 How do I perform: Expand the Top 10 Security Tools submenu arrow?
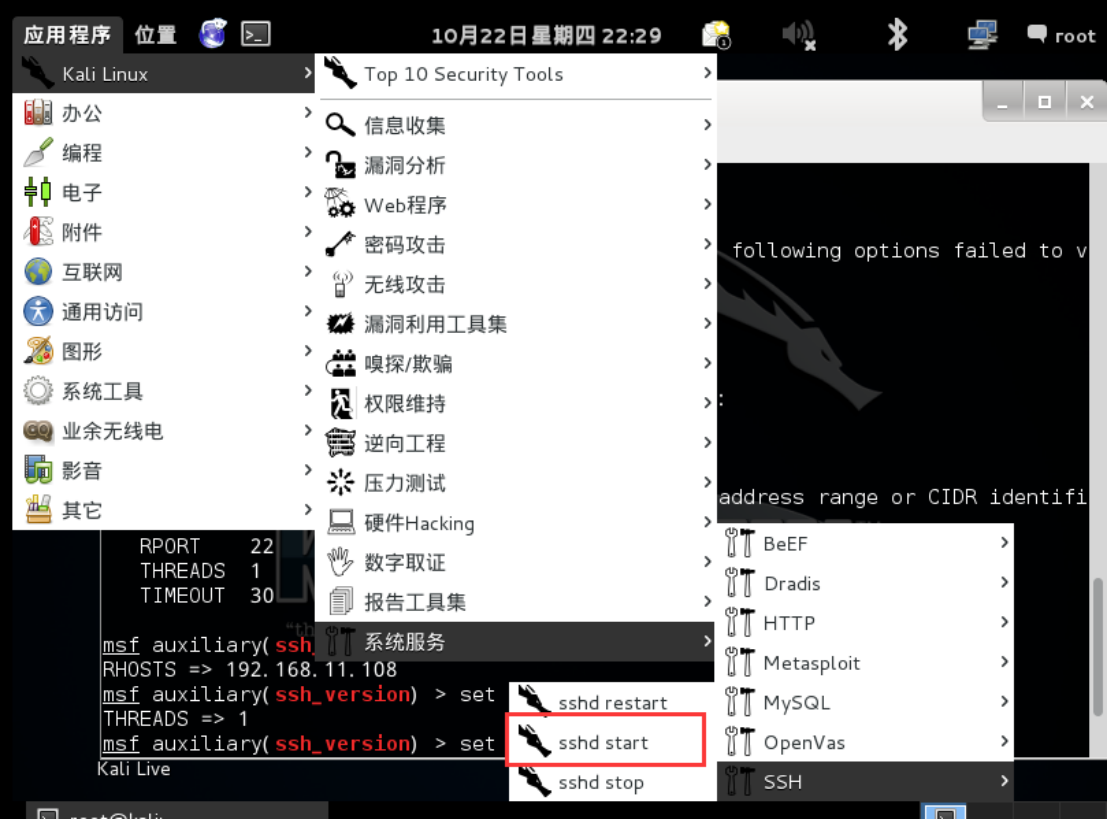pos(707,73)
